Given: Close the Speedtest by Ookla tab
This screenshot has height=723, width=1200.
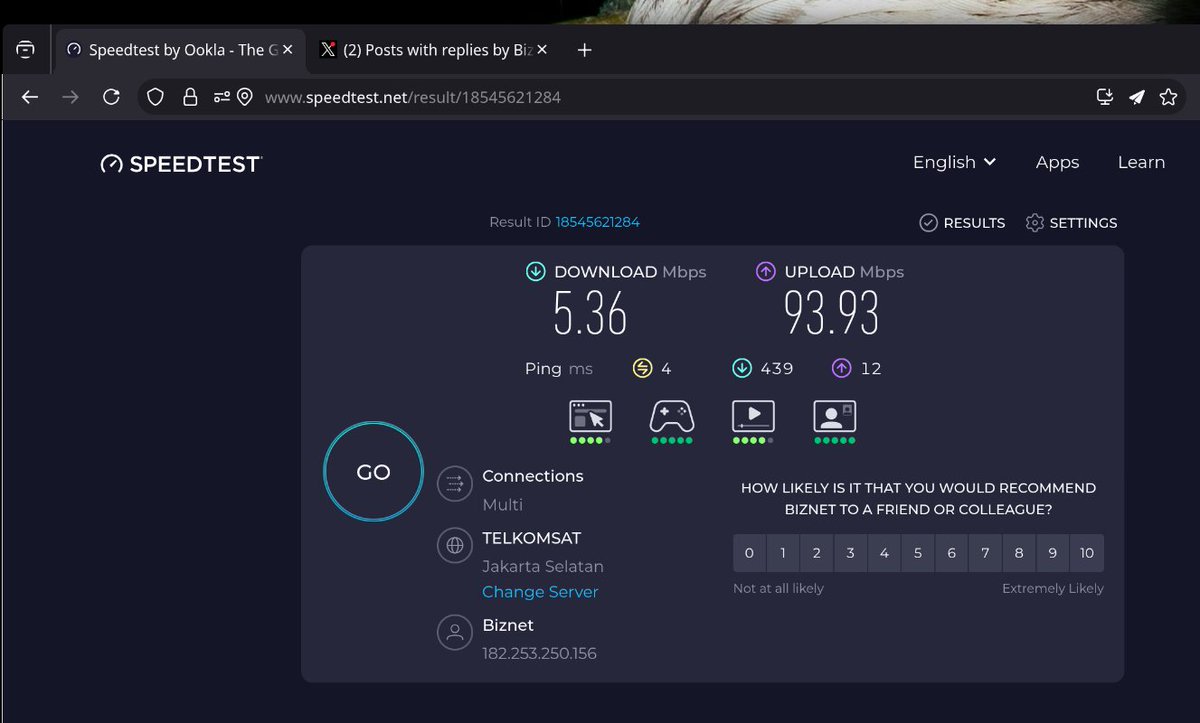Looking at the screenshot, I should tap(288, 50).
